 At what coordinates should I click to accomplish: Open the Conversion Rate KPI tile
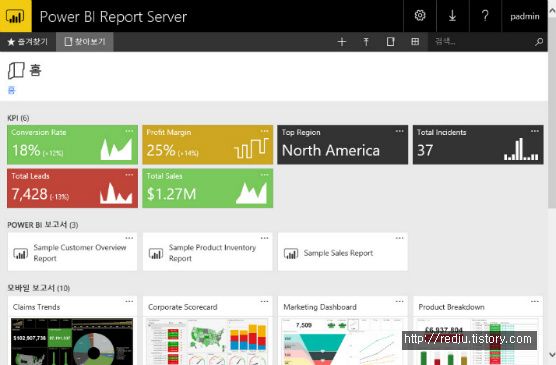[72, 145]
